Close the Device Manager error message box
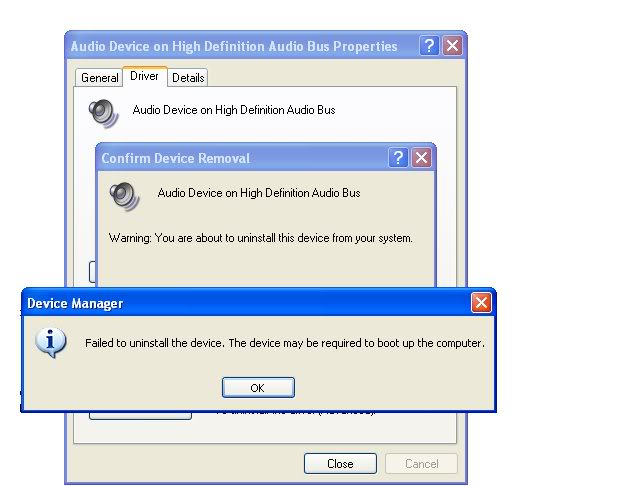Viewport: 640px width, 486px height. coord(481,303)
